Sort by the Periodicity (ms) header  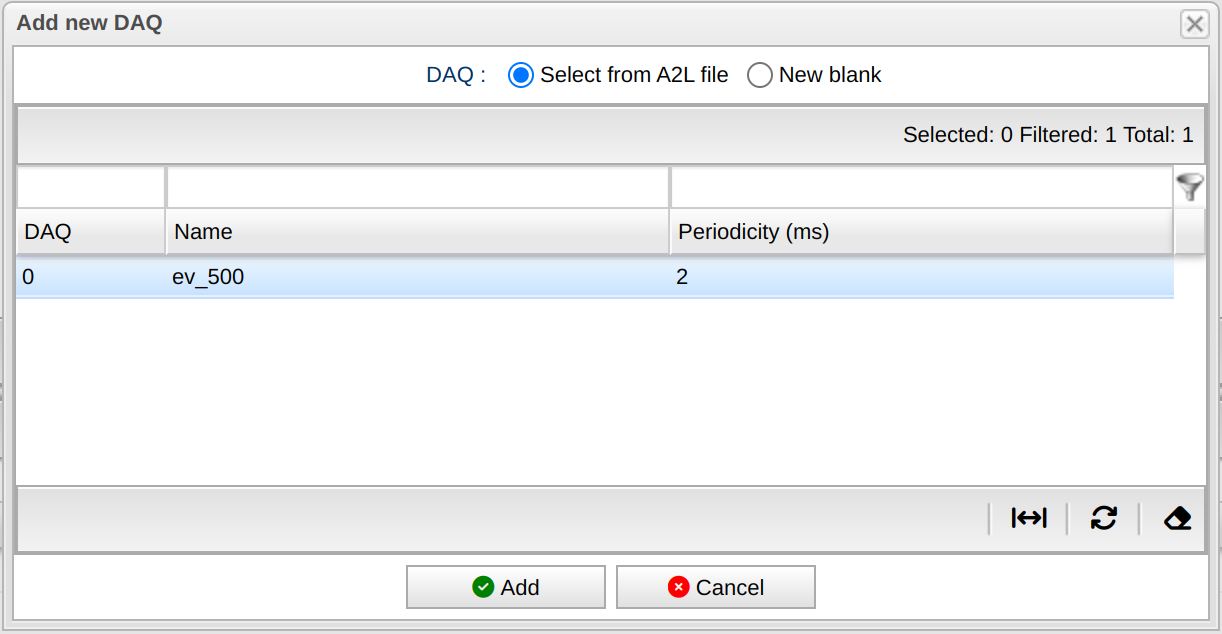(x=920, y=232)
